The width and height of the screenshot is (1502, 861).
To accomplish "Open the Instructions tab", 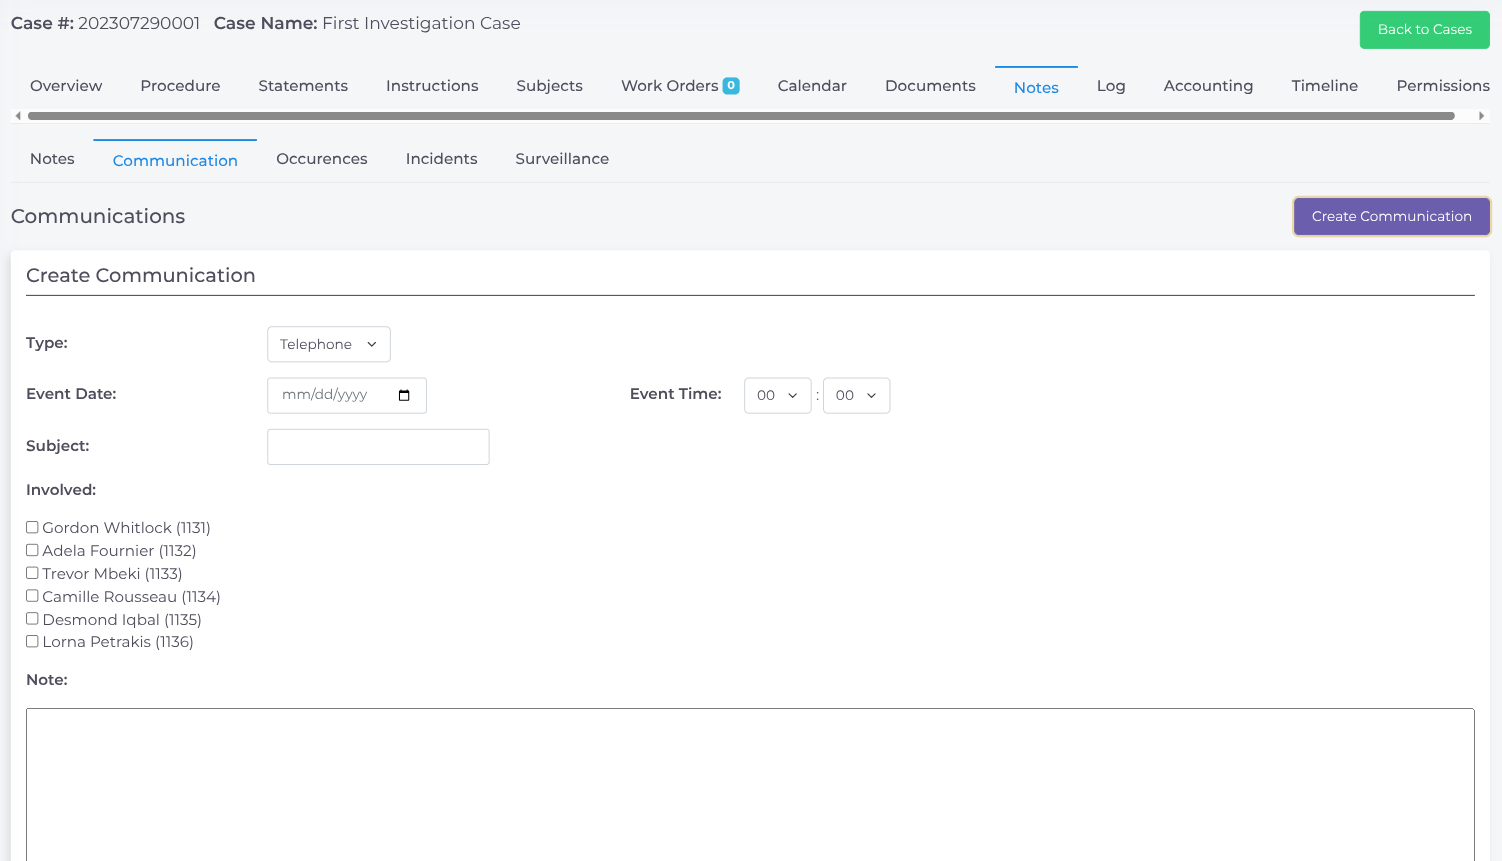I will (432, 86).
